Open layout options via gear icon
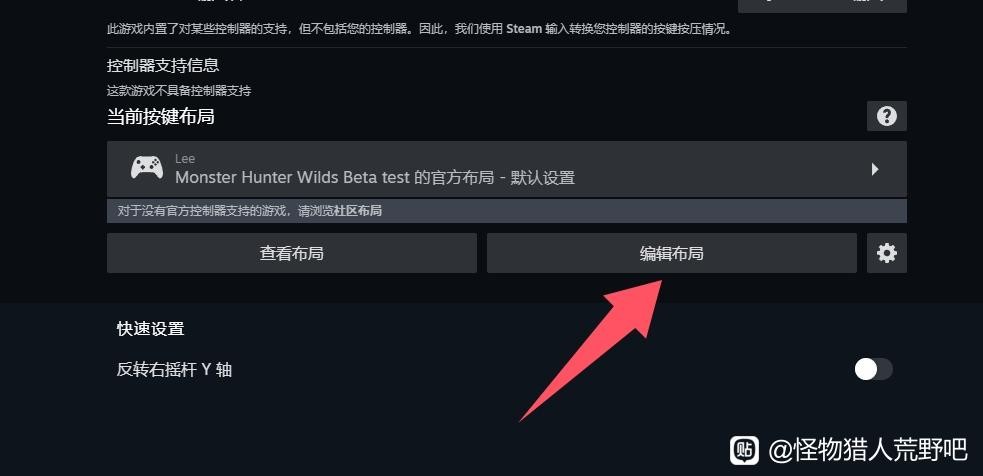 click(886, 253)
